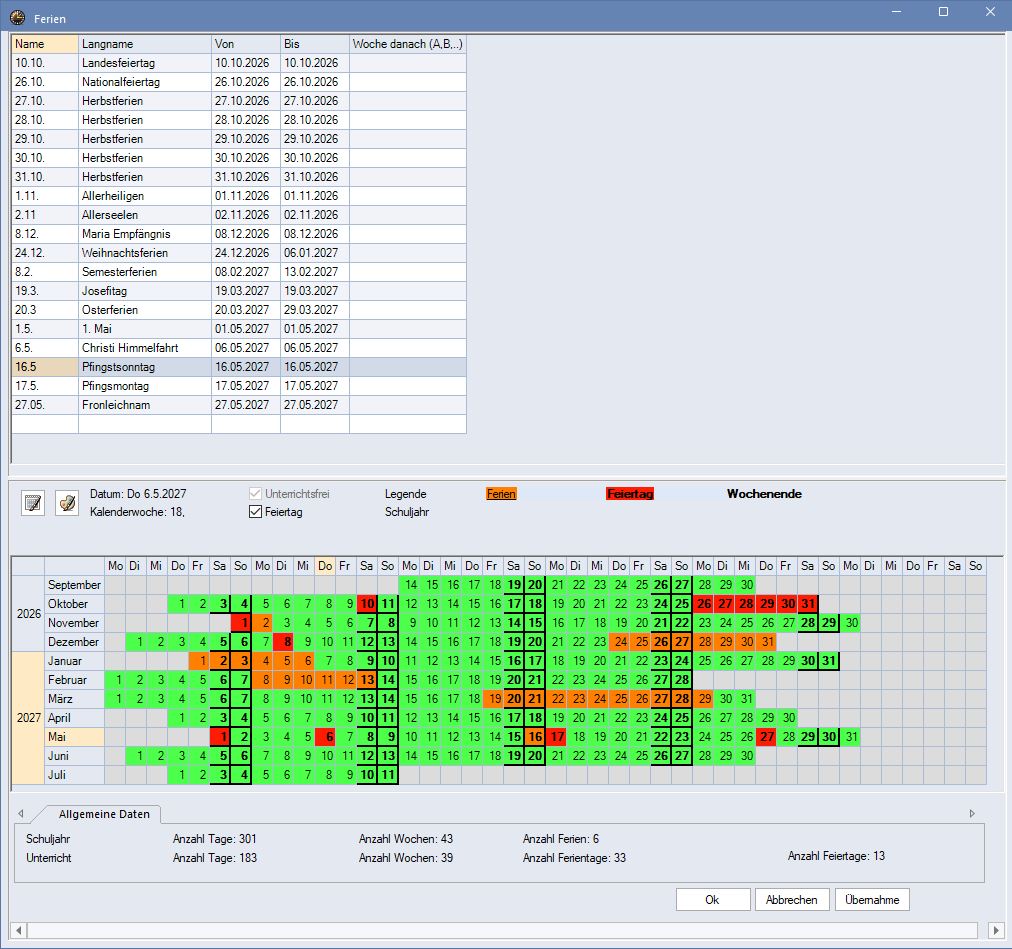Click the red Feiertag legend swatch
The height and width of the screenshot is (949, 1012).
pos(630,494)
